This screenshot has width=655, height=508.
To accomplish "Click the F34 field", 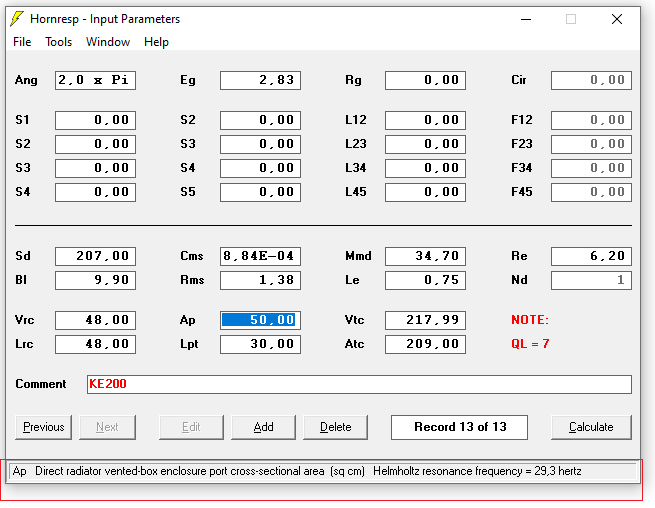I will click(591, 168).
